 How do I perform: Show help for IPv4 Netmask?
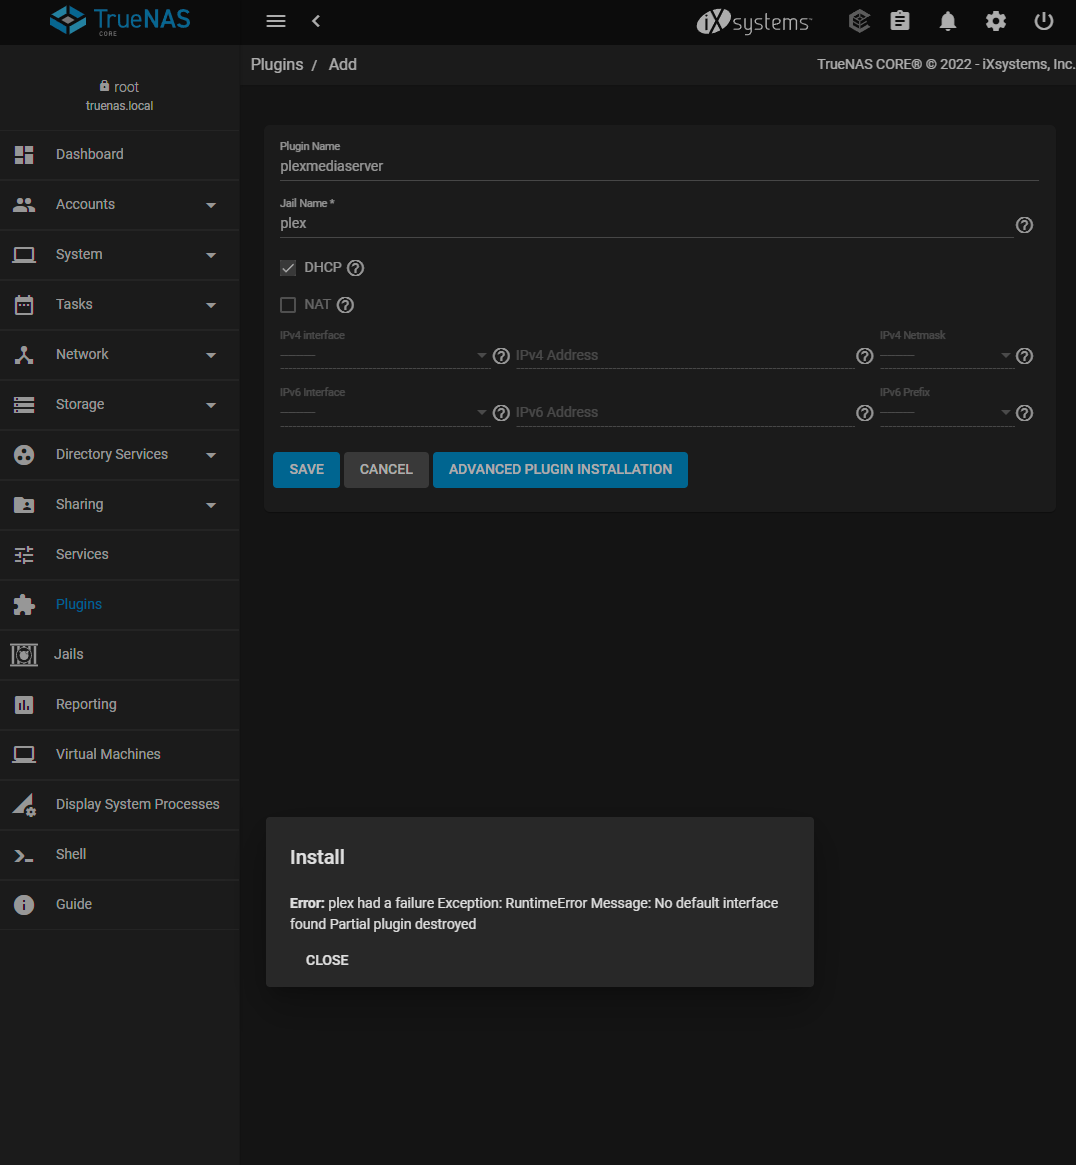1024,356
